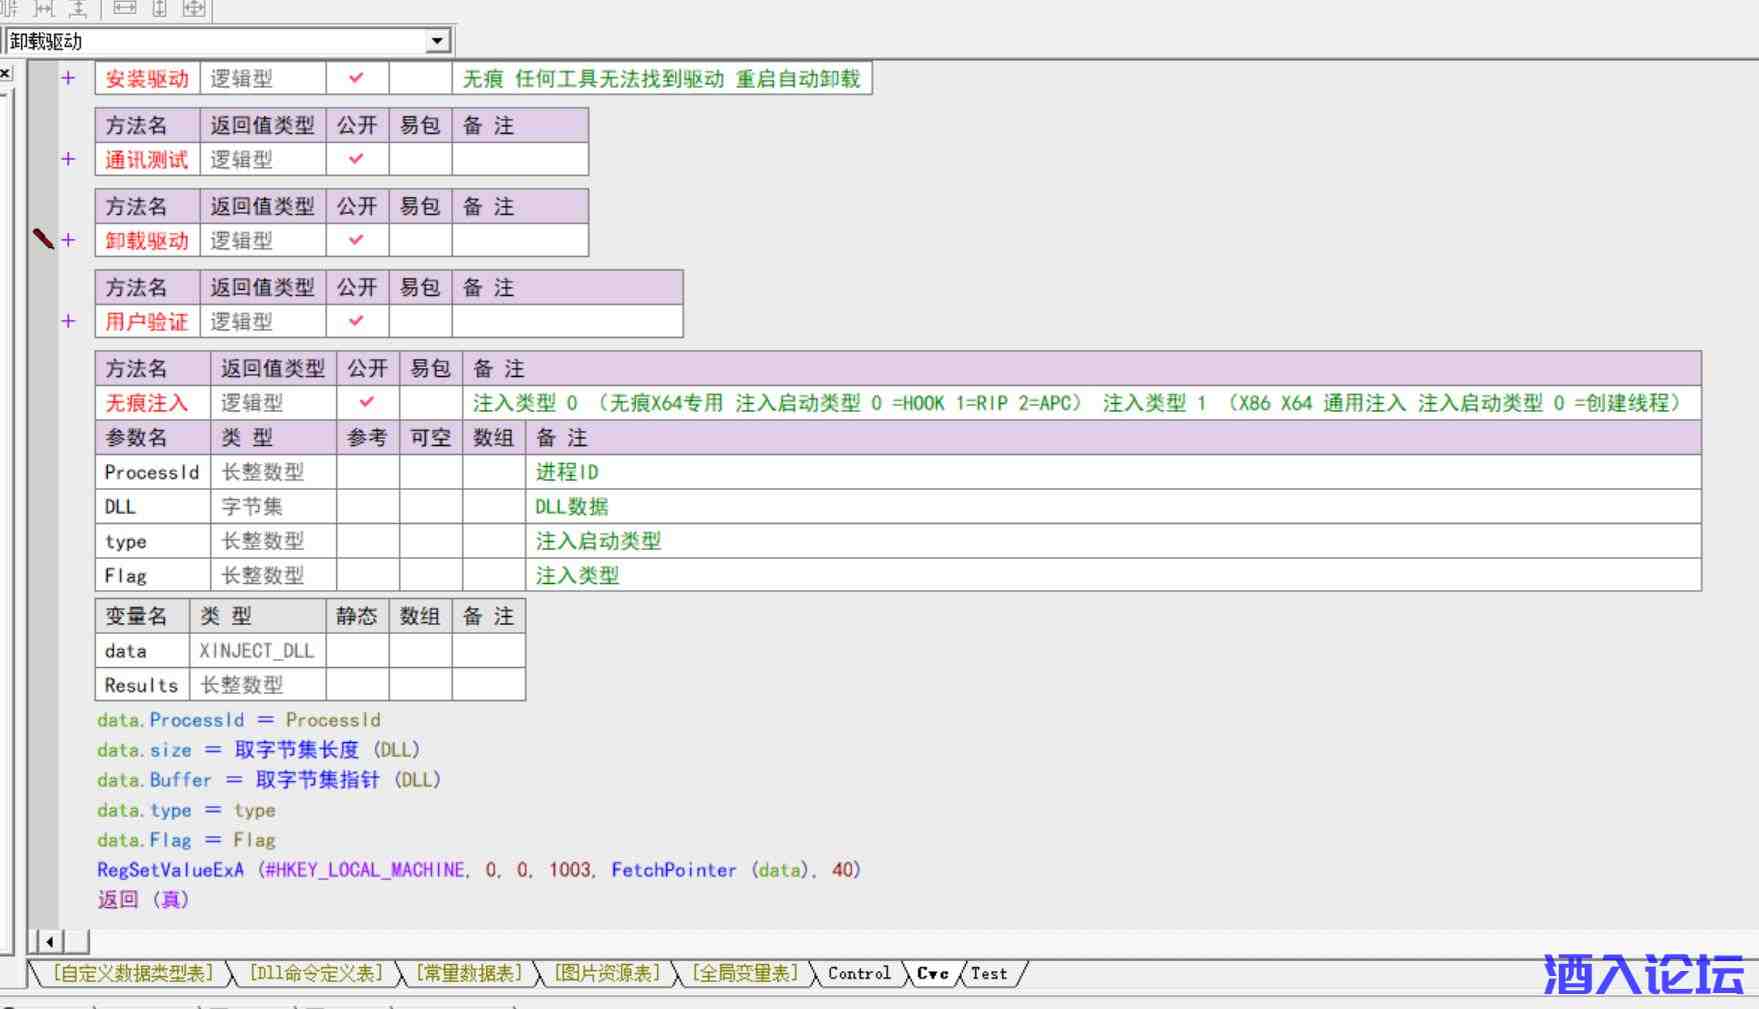Viewport: 1759px width, 1009px height.
Task: Expand the 通讯测试 subroutine with plus sign
Action: (68, 159)
